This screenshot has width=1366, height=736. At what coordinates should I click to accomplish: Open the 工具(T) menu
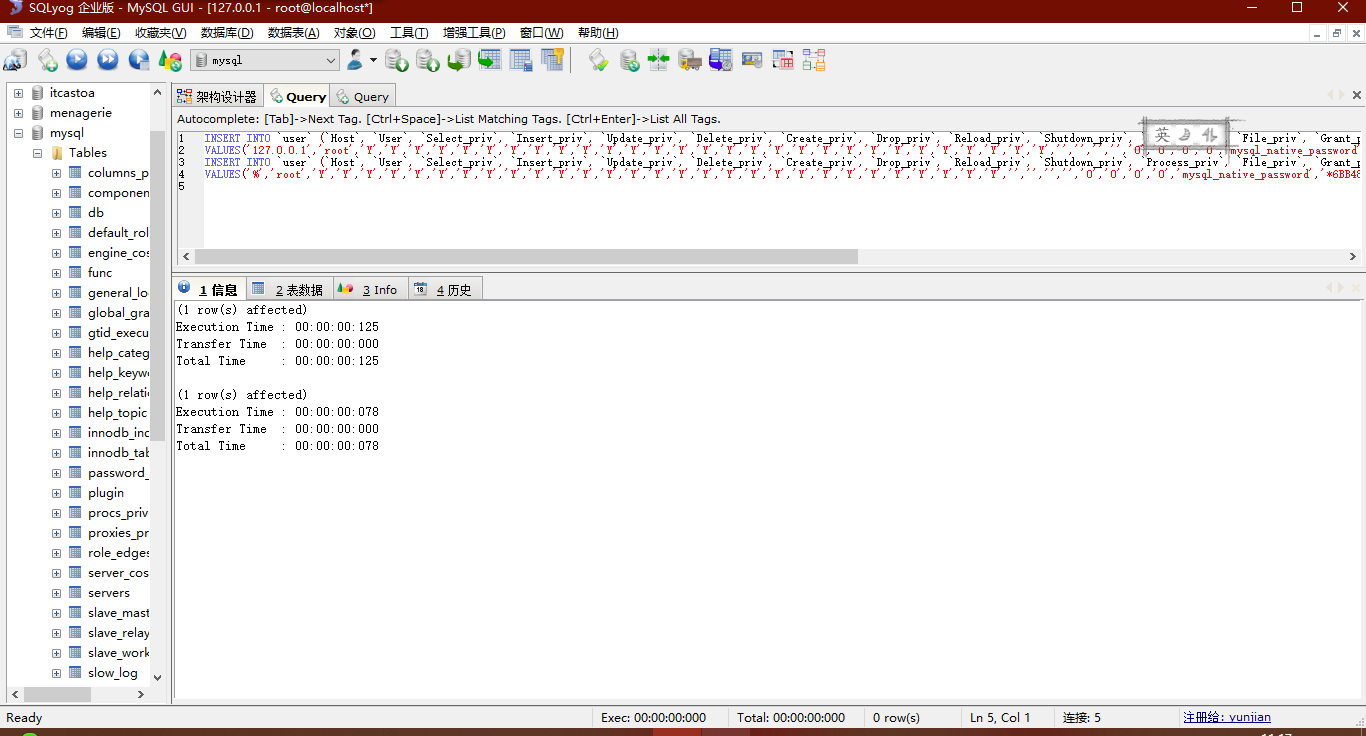pos(409,33)
